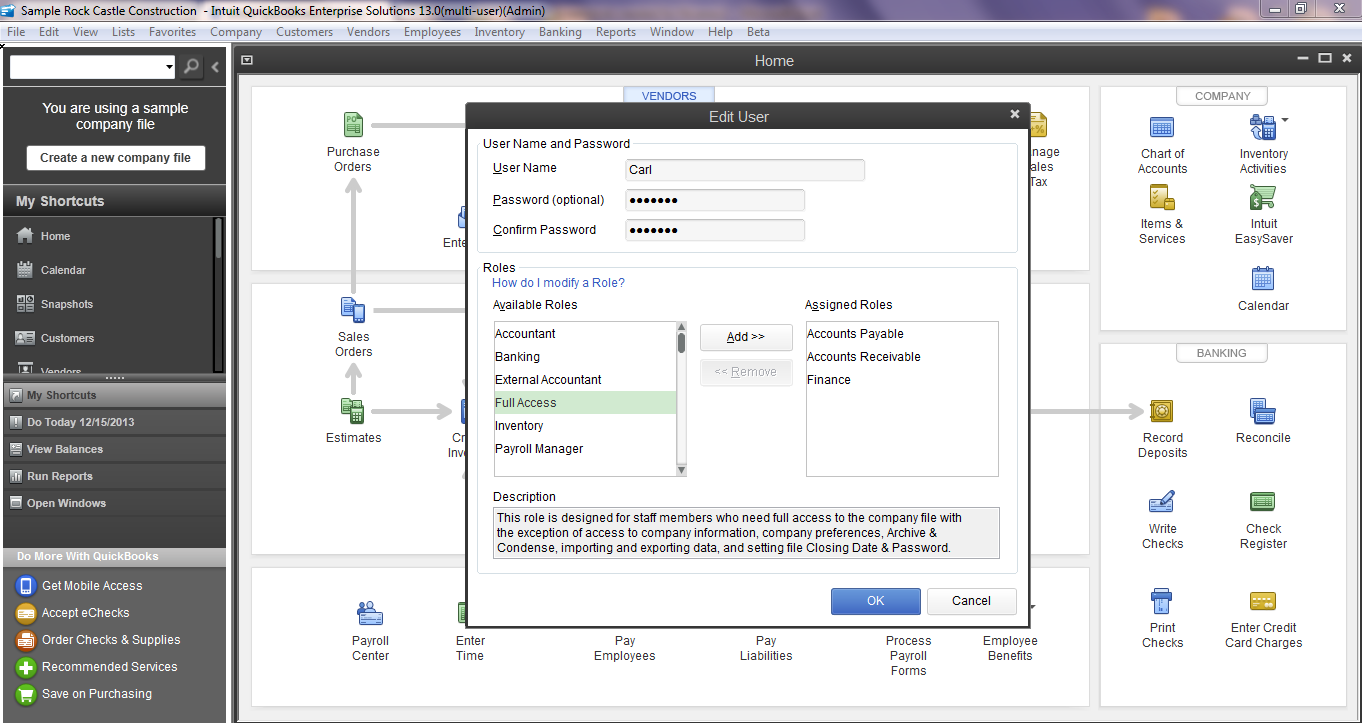Select Accountant in Available Roles
The height and width of the screenshot is (723, 1362).
(x=585, y=334)
